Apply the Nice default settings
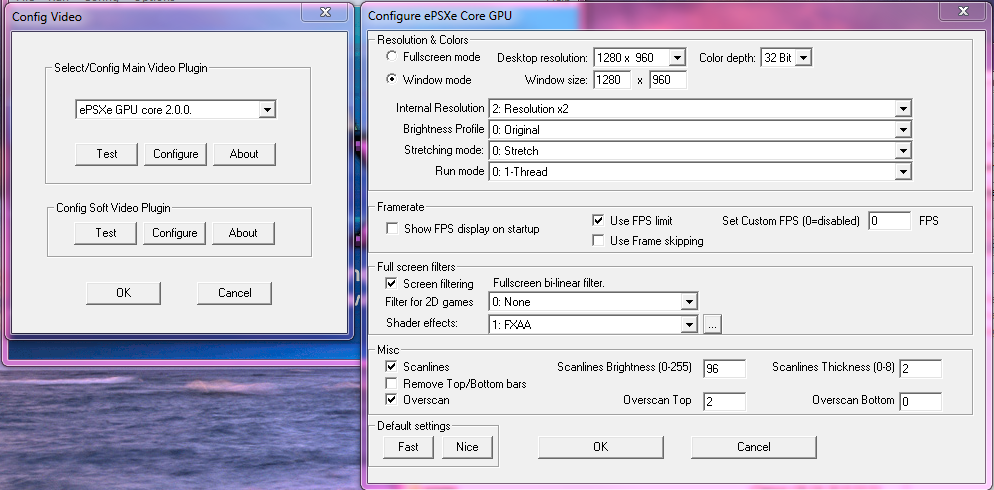The height and width of the screenshot is (490, 994). [467, 447]
